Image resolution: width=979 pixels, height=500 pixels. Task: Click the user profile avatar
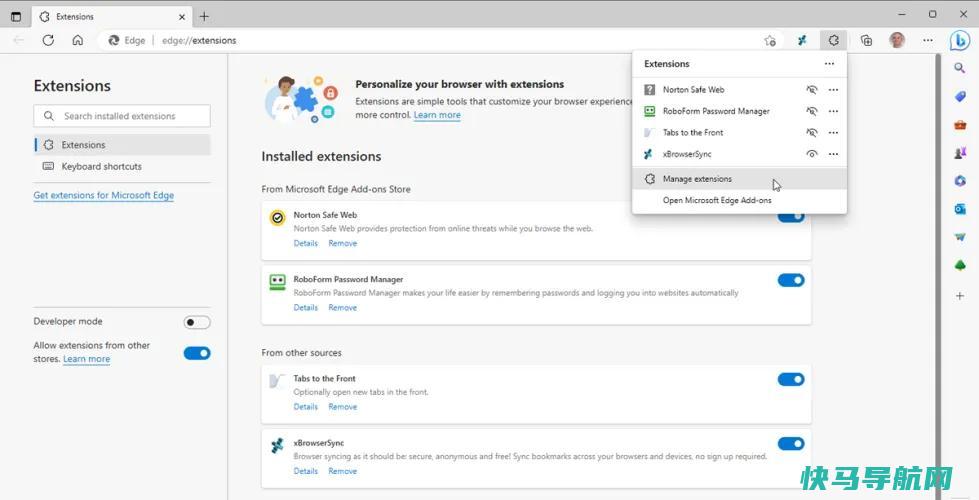[x=897, y=41]
